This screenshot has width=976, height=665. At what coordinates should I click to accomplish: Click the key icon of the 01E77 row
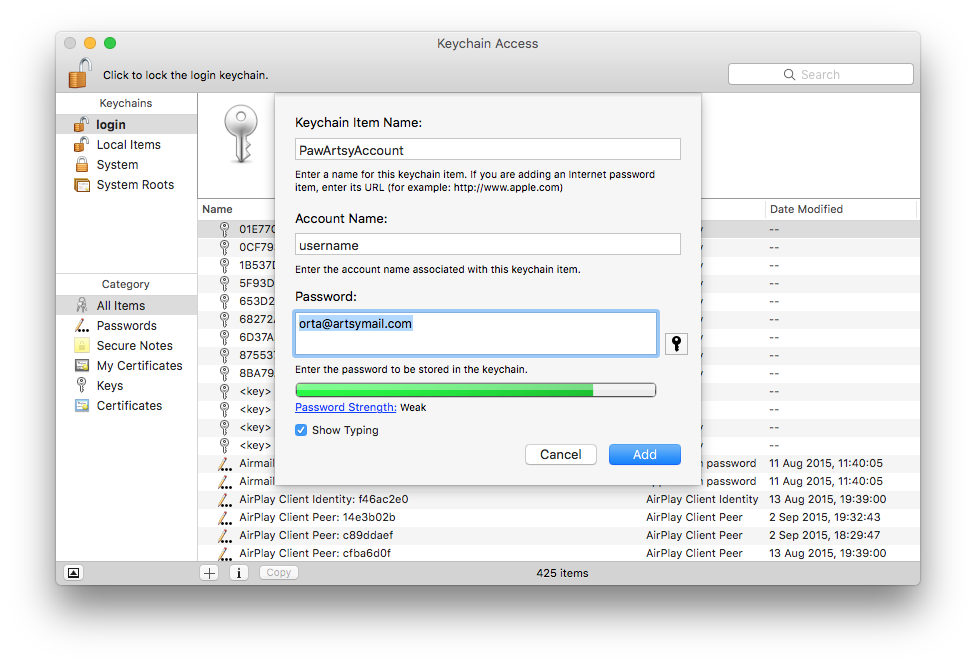224,229
